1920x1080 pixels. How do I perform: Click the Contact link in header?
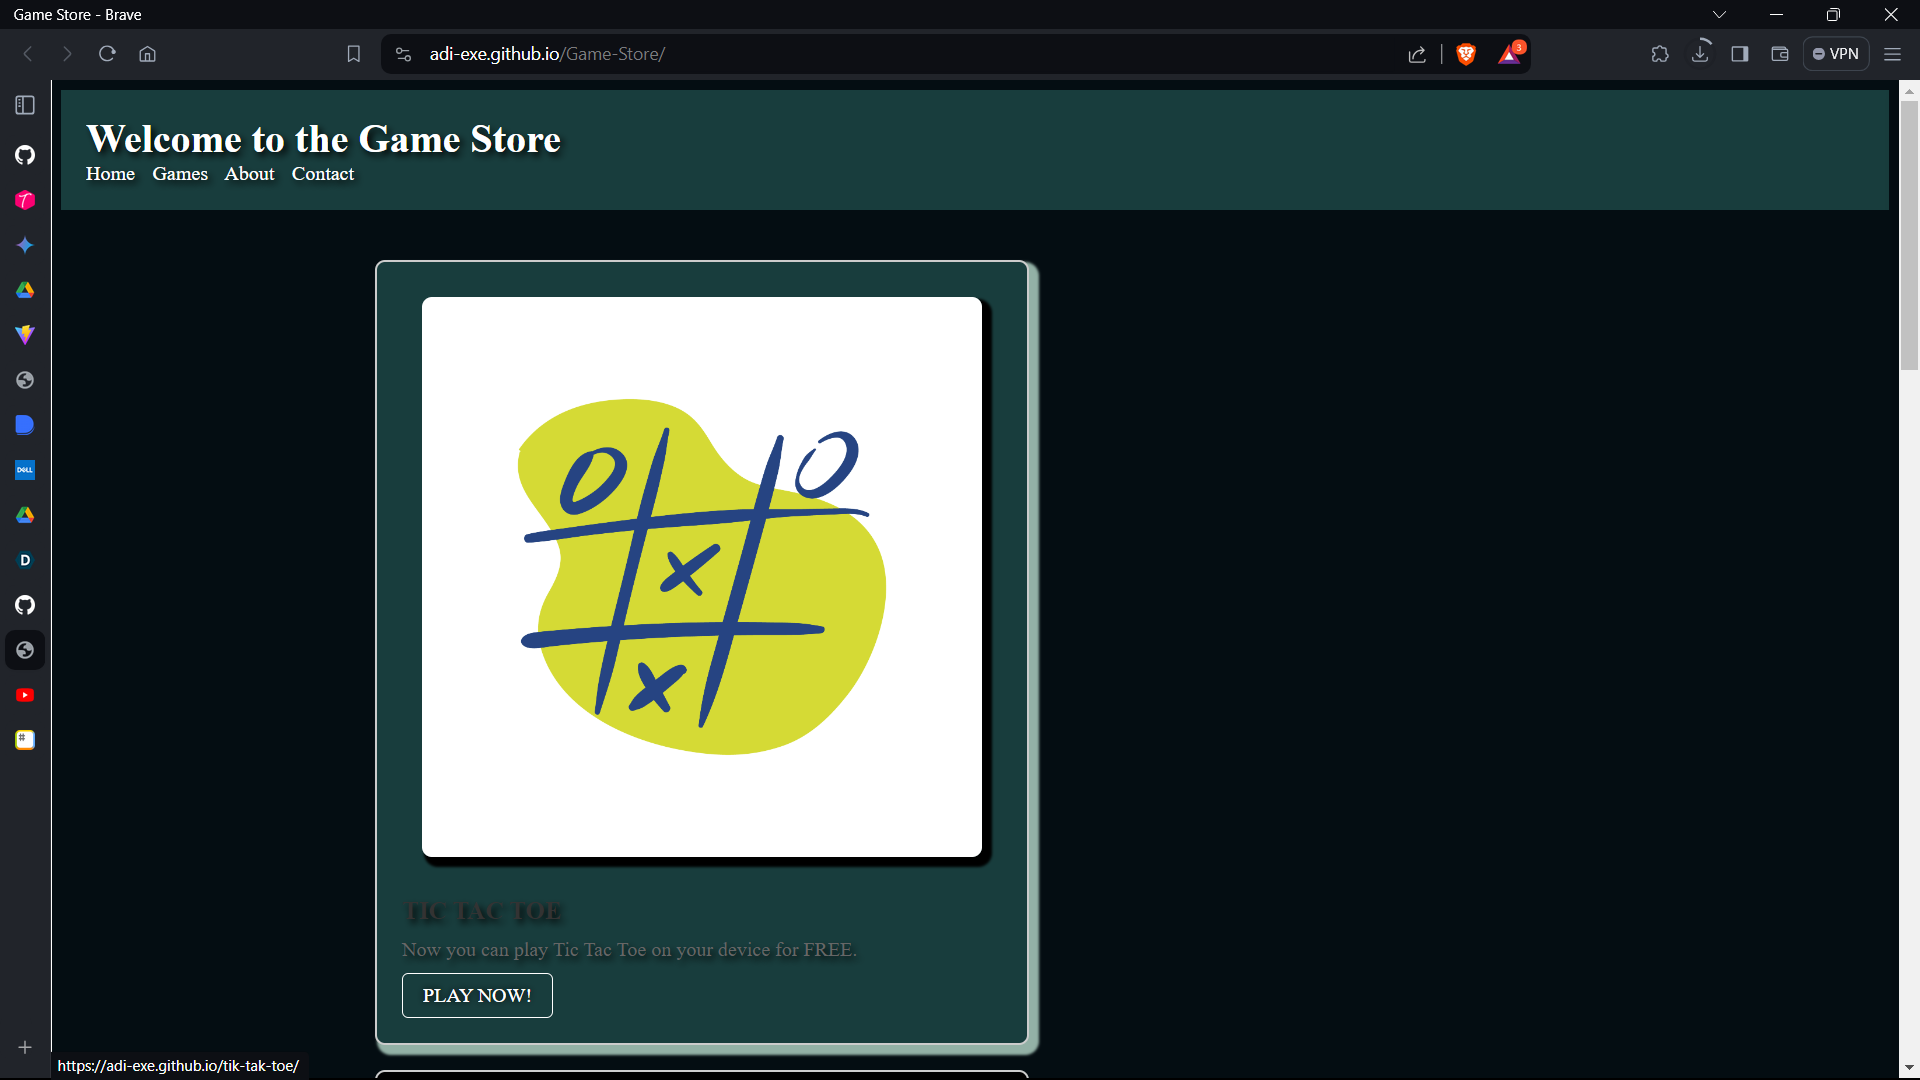(322, 174)
